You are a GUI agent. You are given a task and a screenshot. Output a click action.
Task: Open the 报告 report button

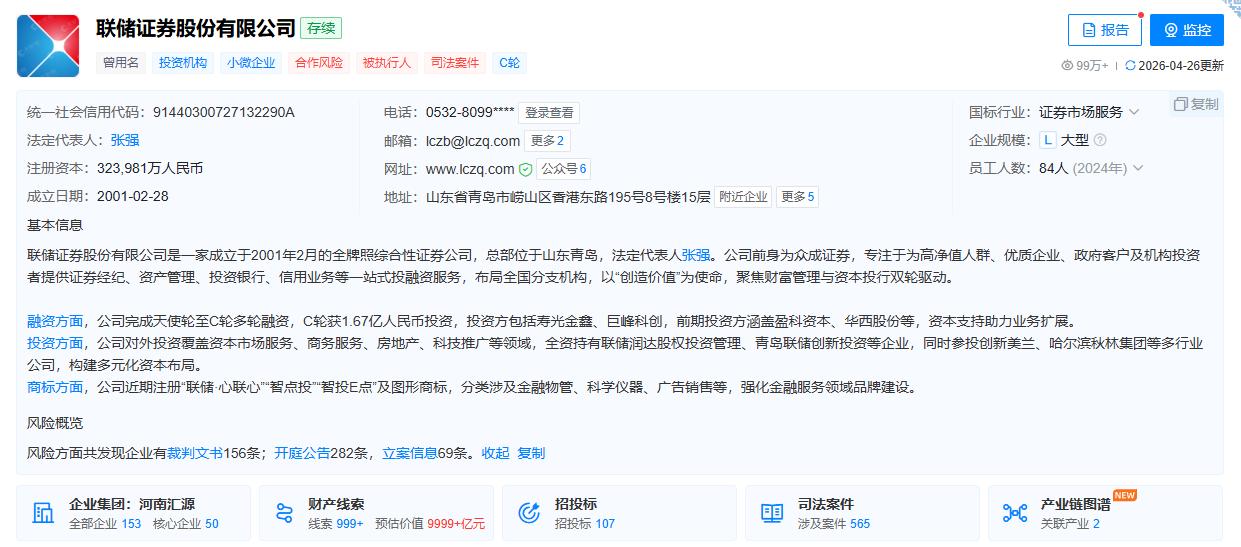pyautogui.click(x=1104, y=30)
